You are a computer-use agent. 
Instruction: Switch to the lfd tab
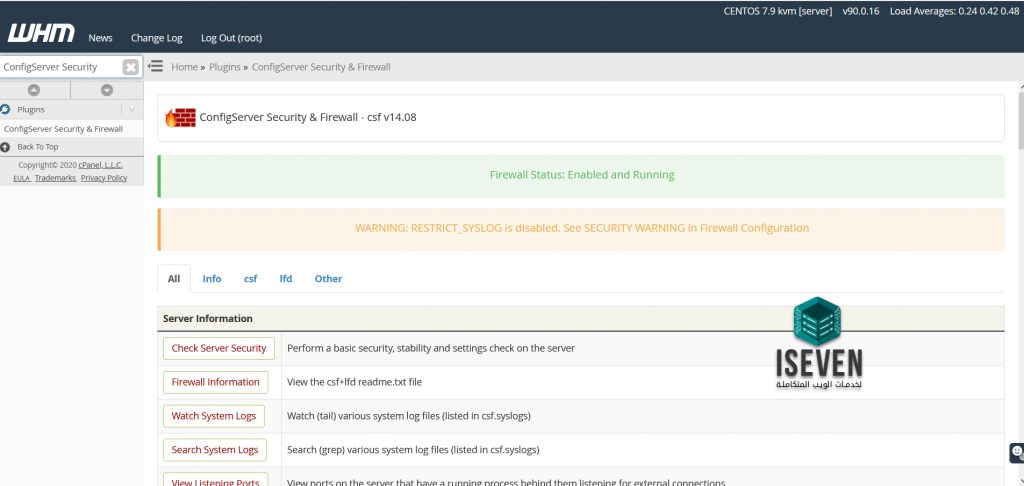click(x=286, y=278)
